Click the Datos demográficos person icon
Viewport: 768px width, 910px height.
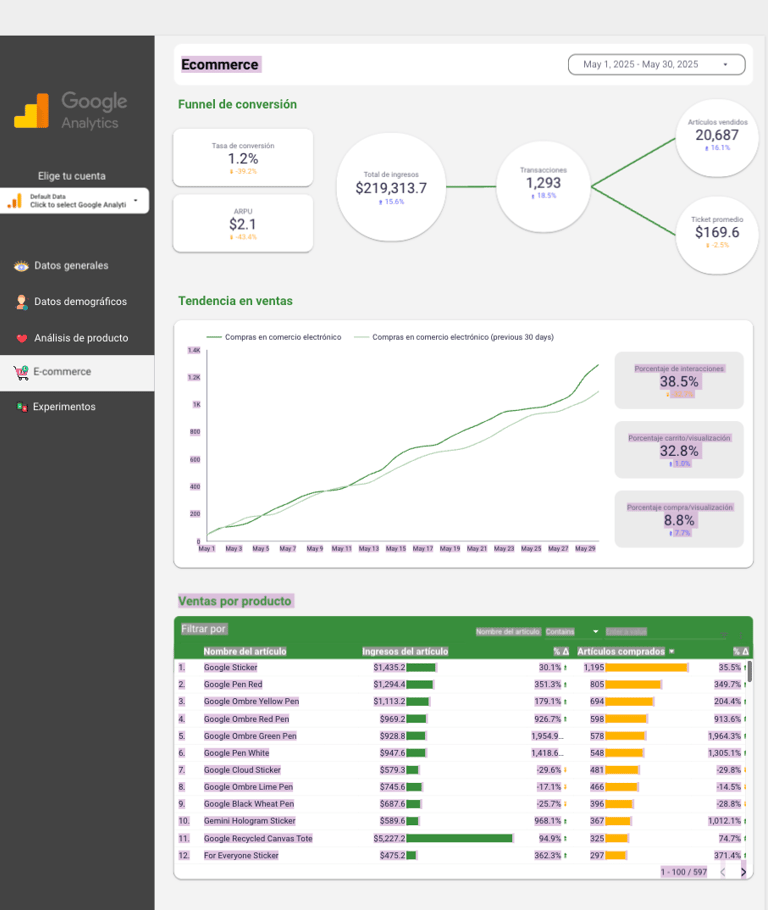coord(21,302)
